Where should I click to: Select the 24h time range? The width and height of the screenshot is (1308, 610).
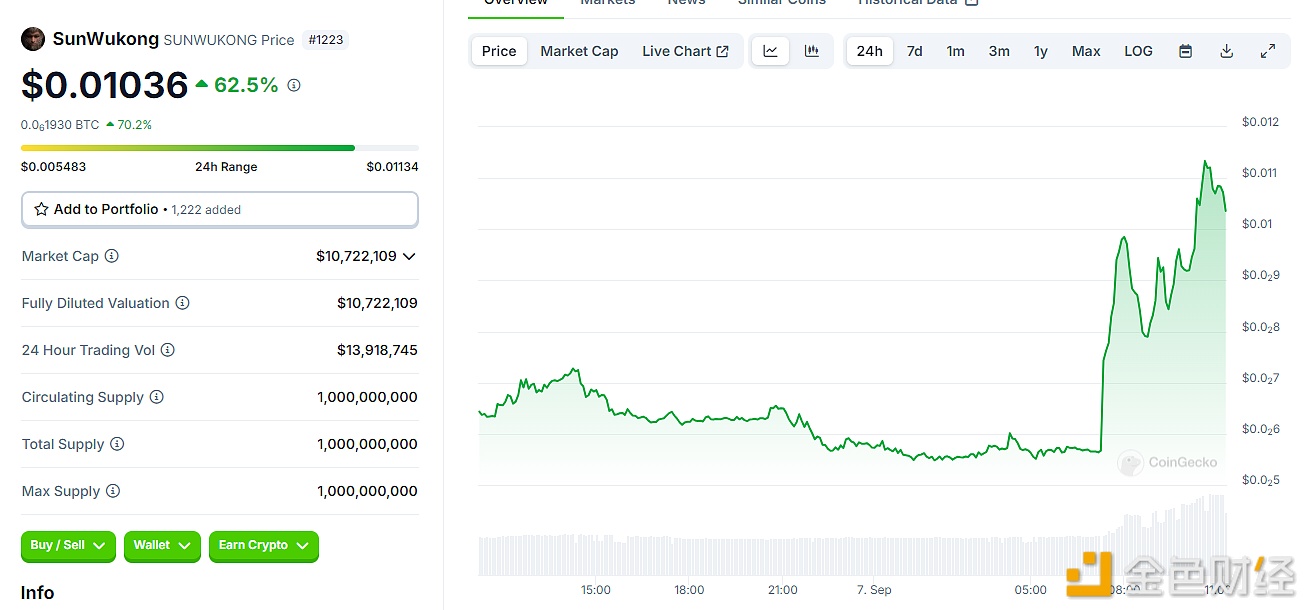click(870, 51)
